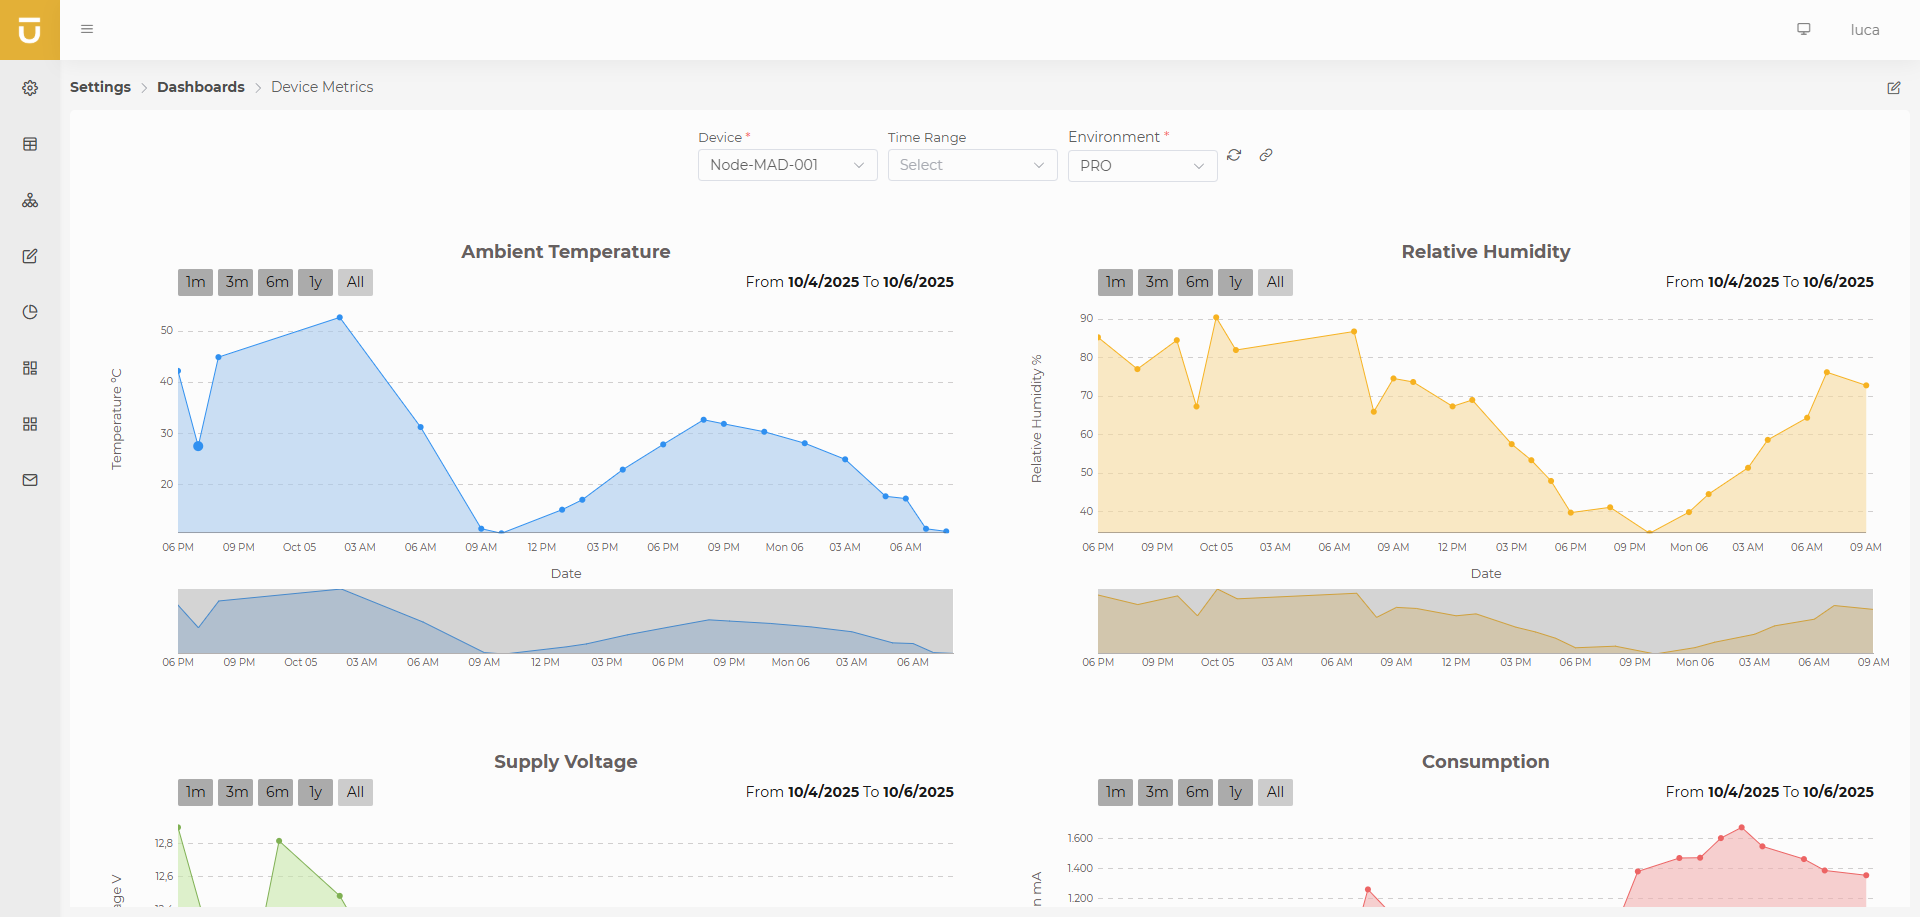Viewport: 1920px width, 917px height.
Task: Open the Environment dropdown set to PRO
Action: pyautogui.click(x=1142, y=166)
